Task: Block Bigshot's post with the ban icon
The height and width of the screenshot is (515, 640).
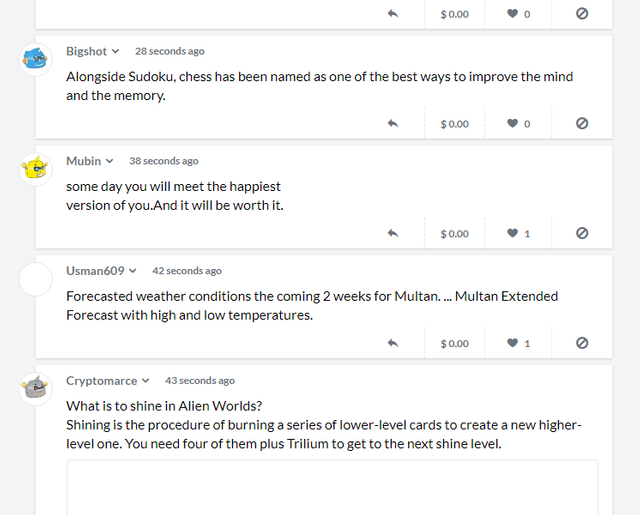Action: (x=582, y=123)
